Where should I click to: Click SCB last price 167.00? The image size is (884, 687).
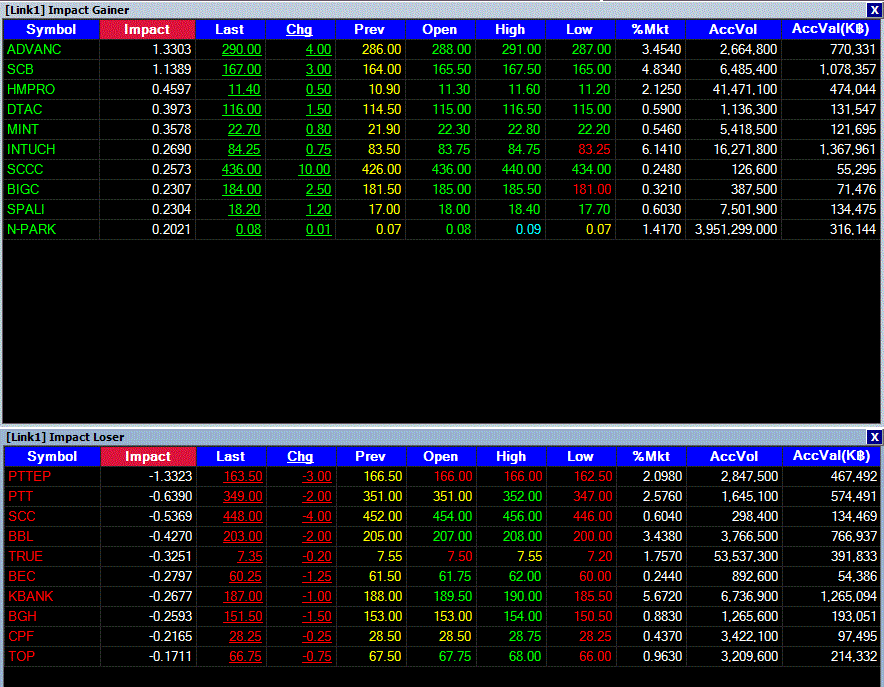tap(241, 69)
